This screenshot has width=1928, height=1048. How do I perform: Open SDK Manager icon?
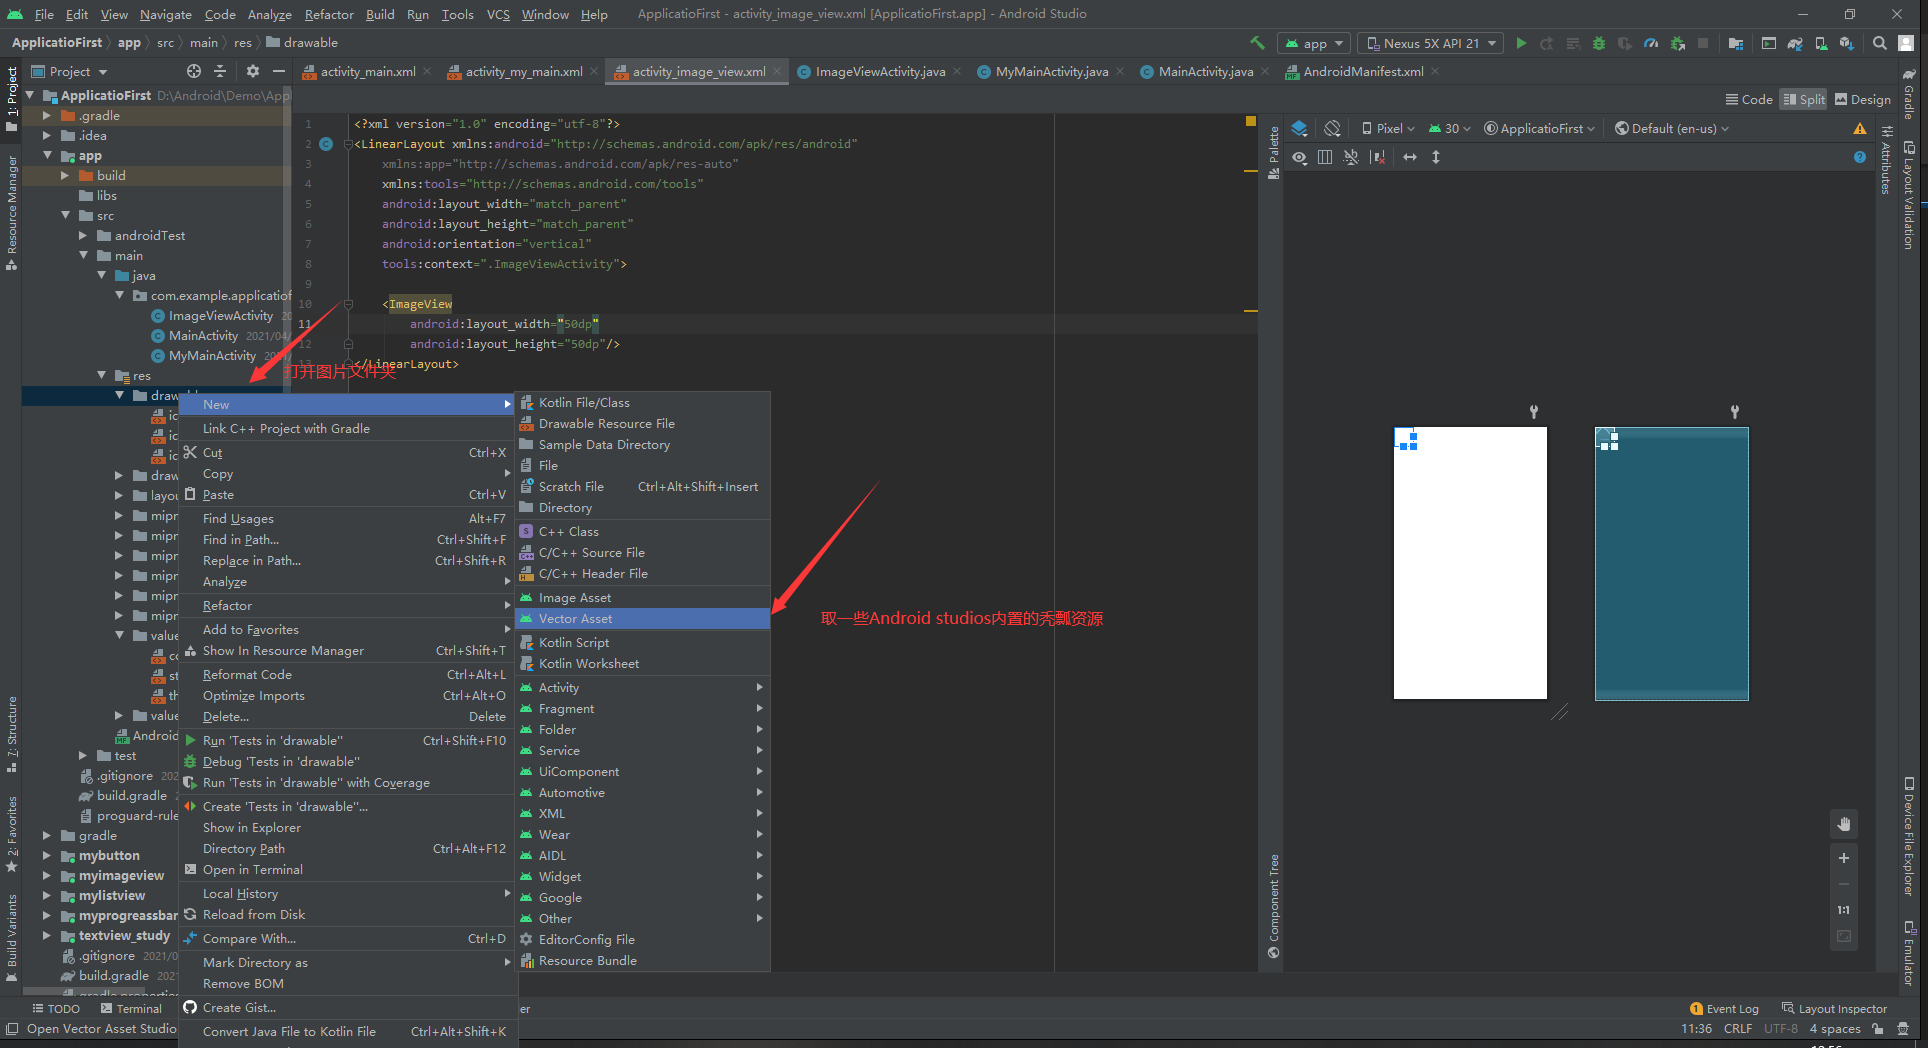pos(1847,43)
